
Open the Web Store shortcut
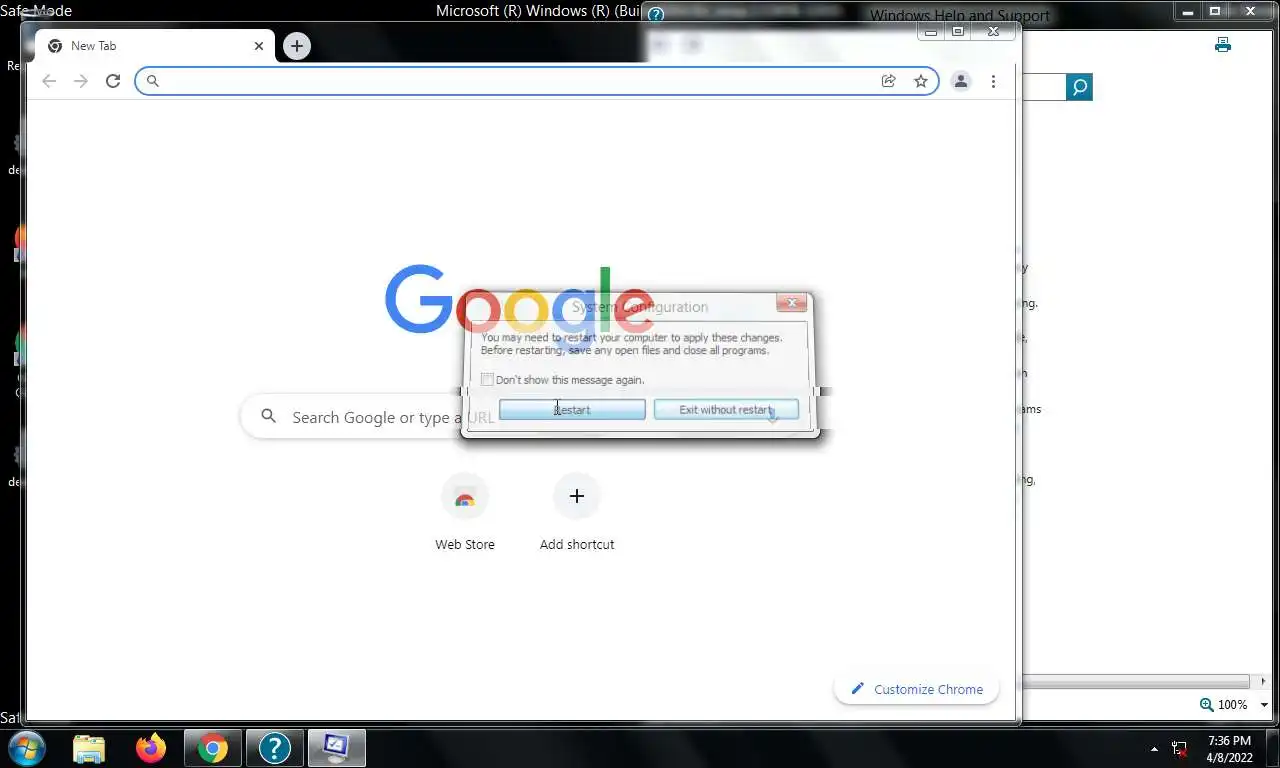point(465,513)
